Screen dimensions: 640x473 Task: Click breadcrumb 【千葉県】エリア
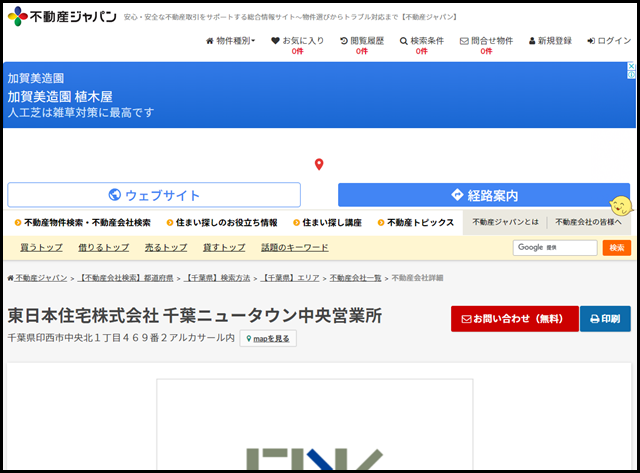(x=290, y=278)
